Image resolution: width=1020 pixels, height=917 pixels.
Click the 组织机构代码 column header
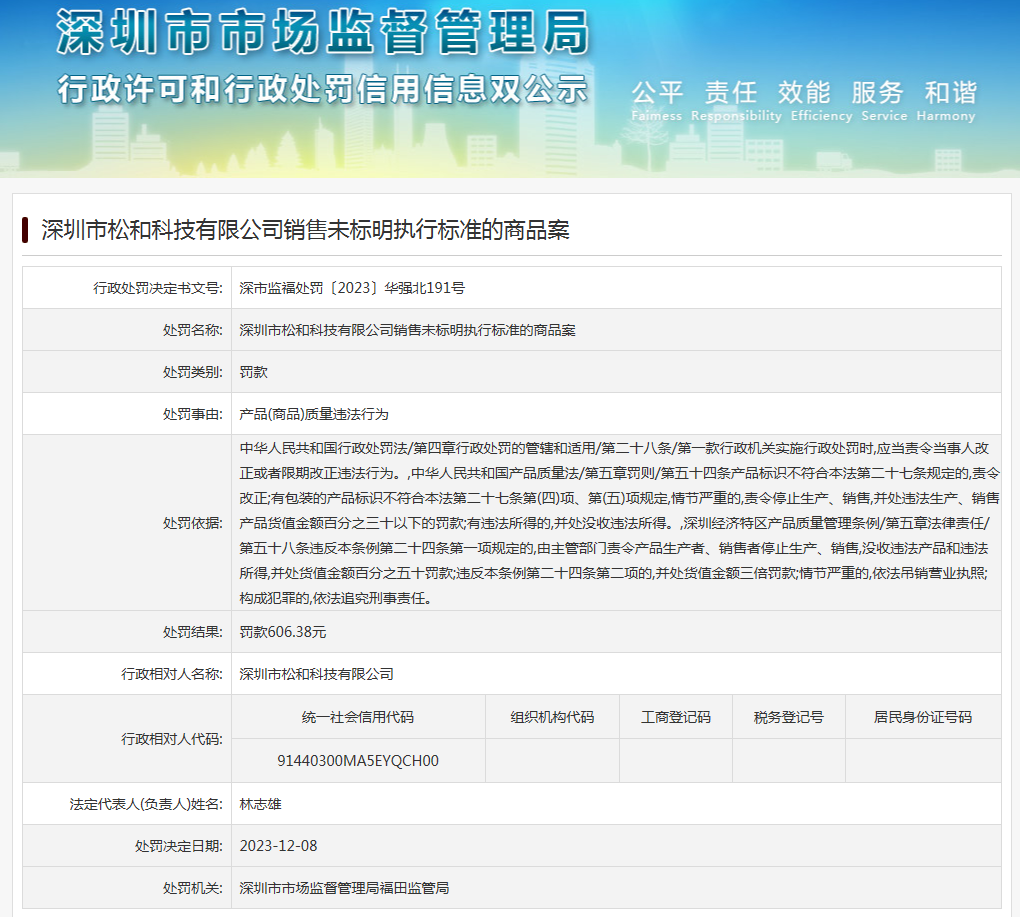tap(552, 717)
